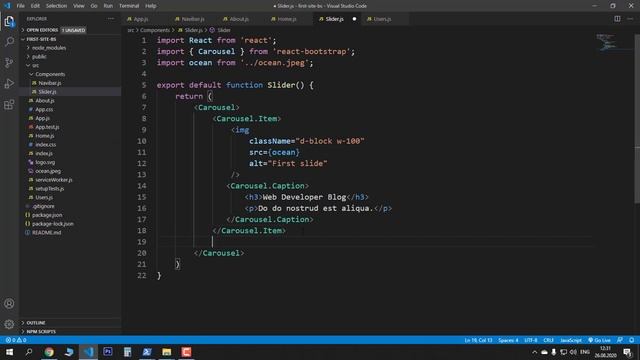
Task: Switch to the Navibar.js editor tab
Action: point(193,19)
